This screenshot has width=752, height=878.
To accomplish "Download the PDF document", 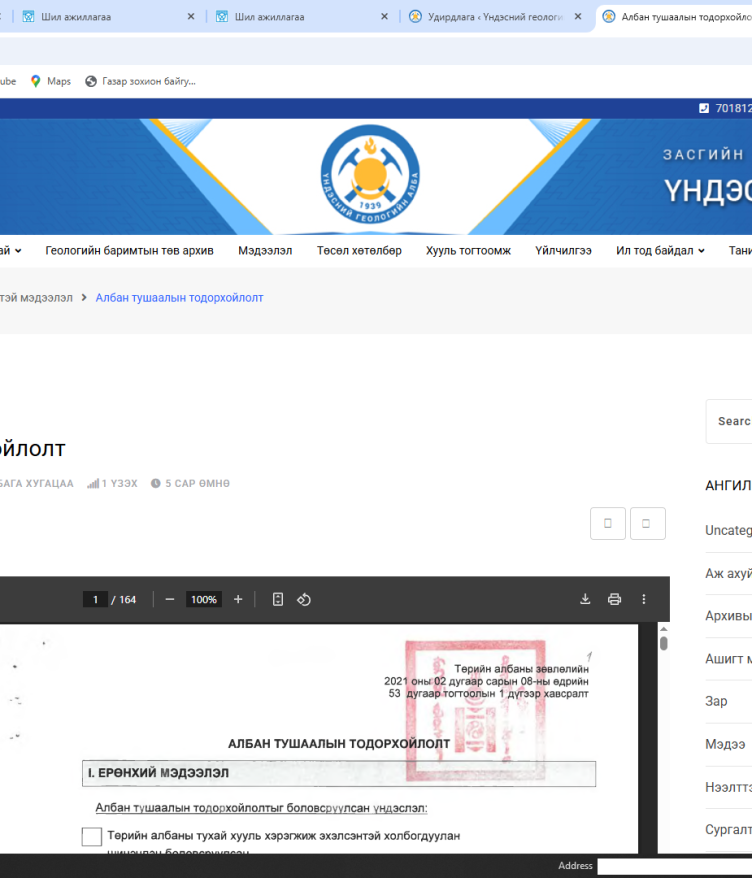I will [x=585, y=599].
